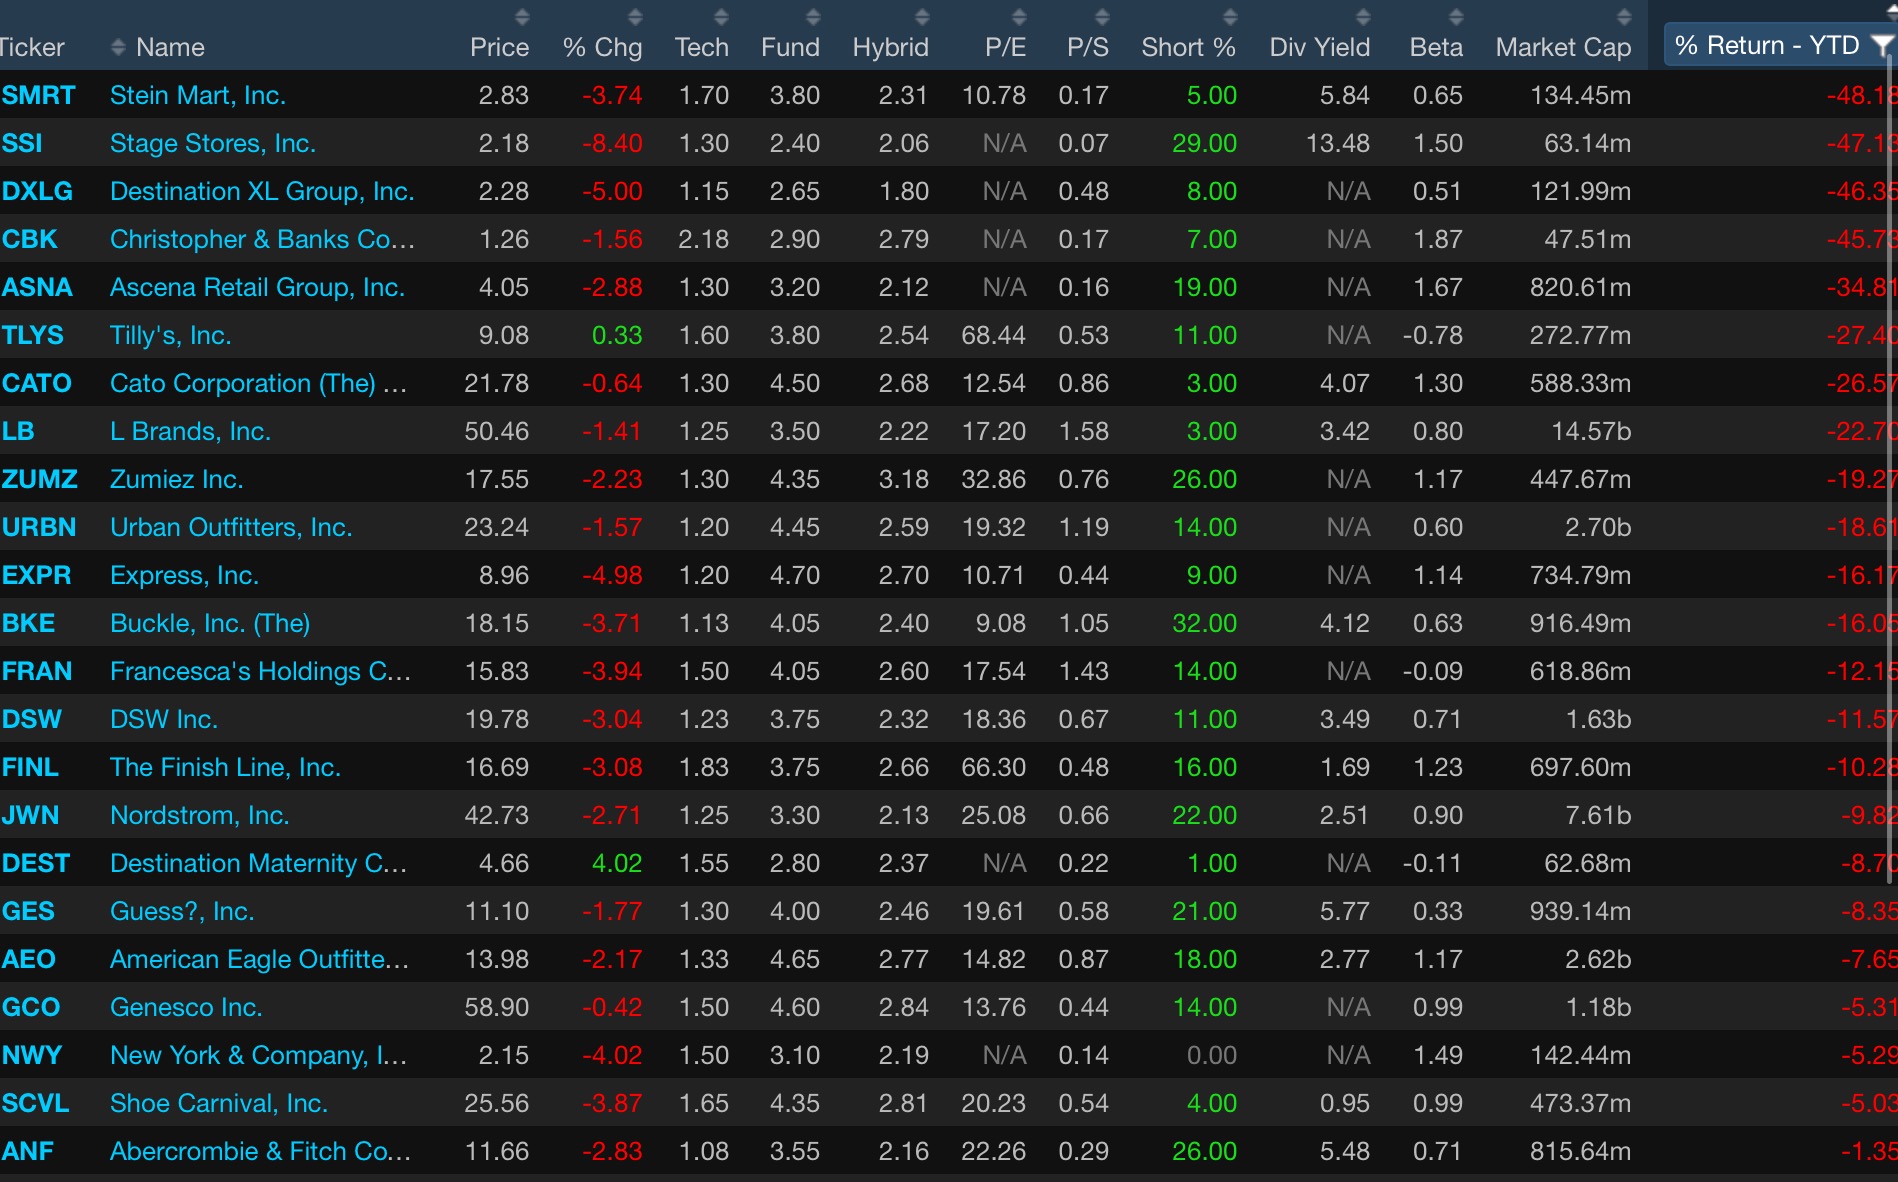Click price 50.46 in L Brands row
The width and height of the screenshot is (1898, 1182).
(x=497, y=431)
